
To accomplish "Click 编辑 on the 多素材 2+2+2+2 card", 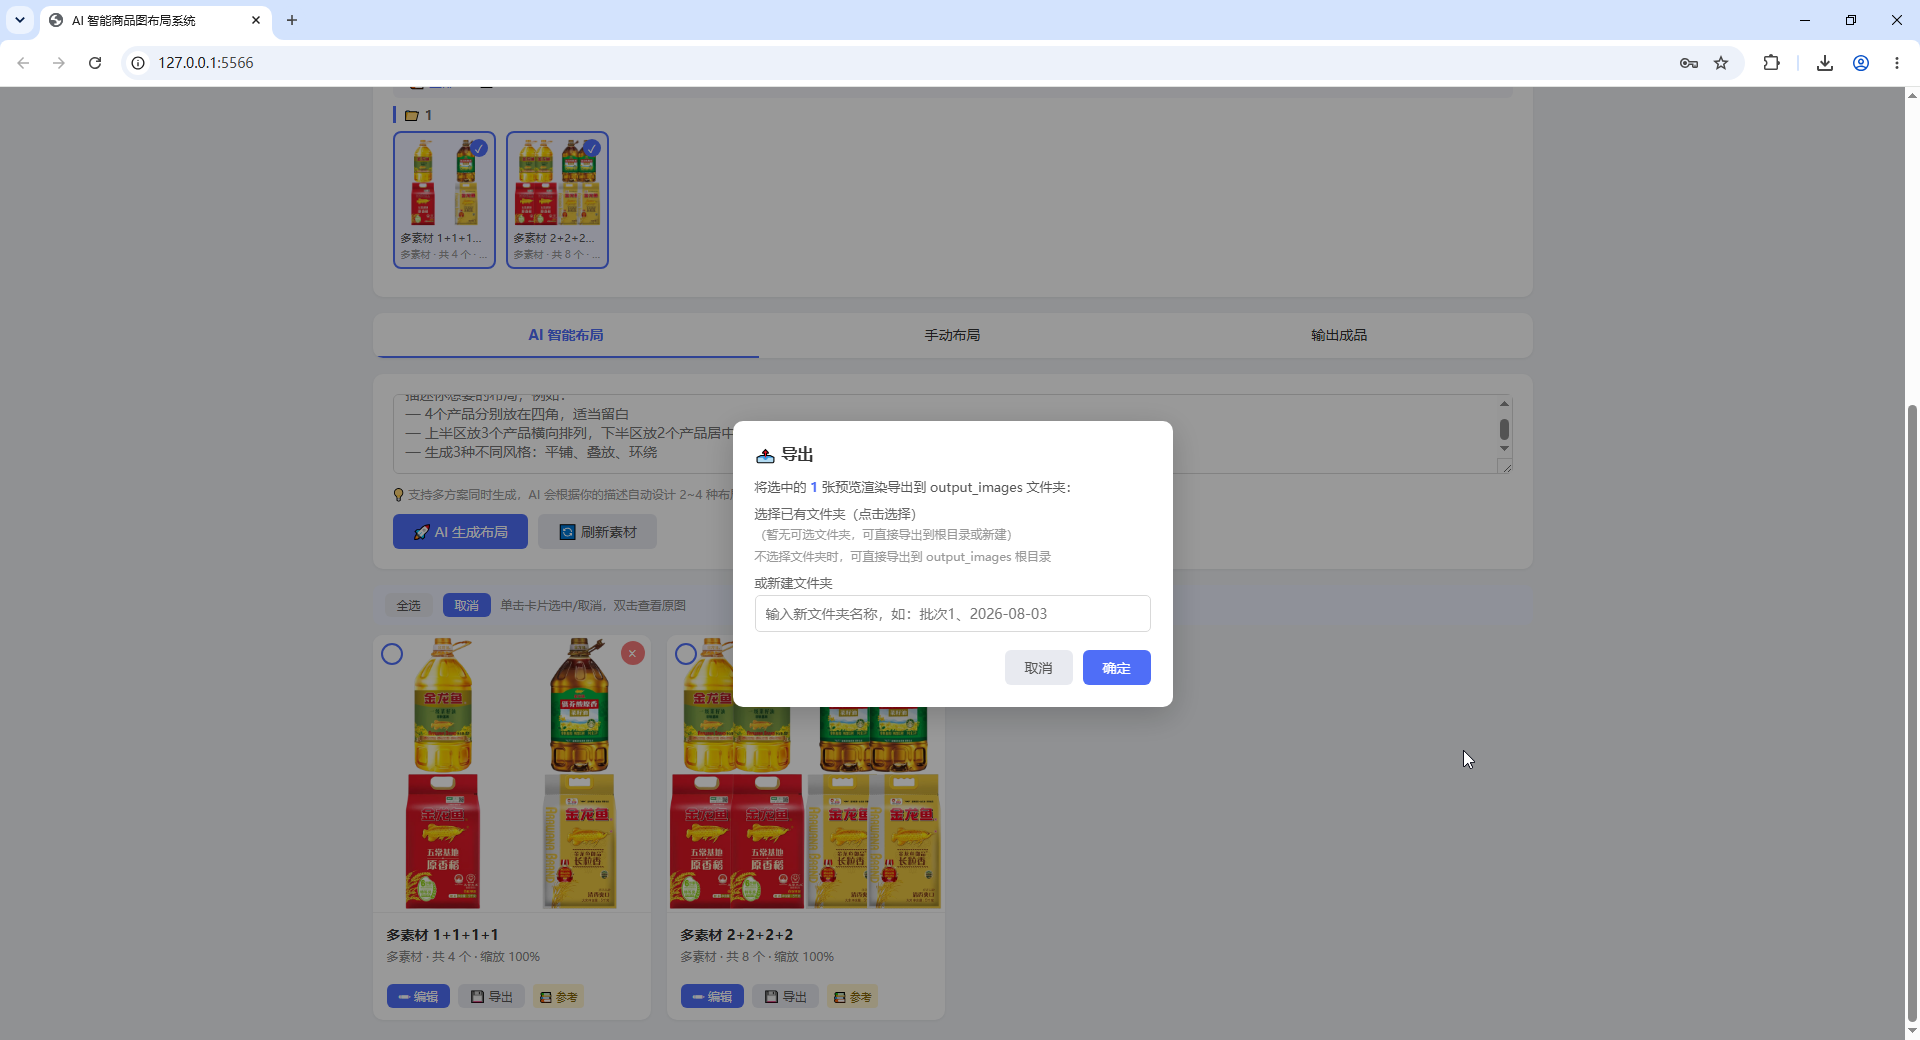I will pyautogui.click(x=712, y=996).
